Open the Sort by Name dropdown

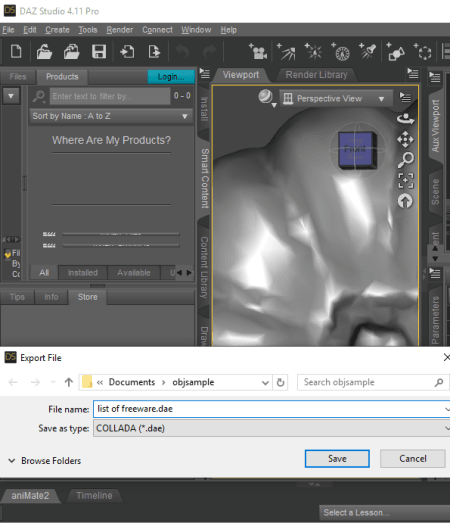click(x=111, y=116)
